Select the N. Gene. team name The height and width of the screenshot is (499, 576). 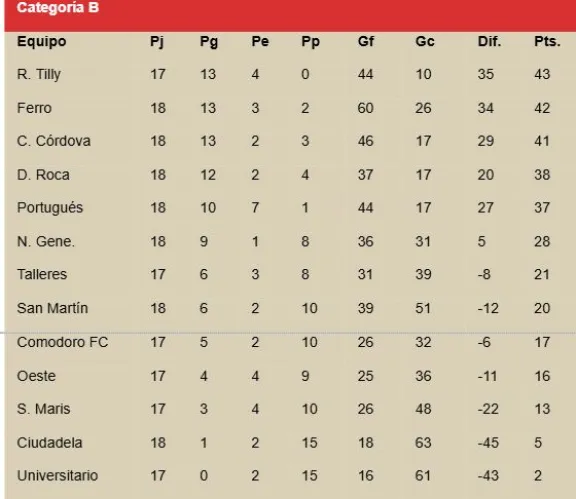(x=46, y=241)
